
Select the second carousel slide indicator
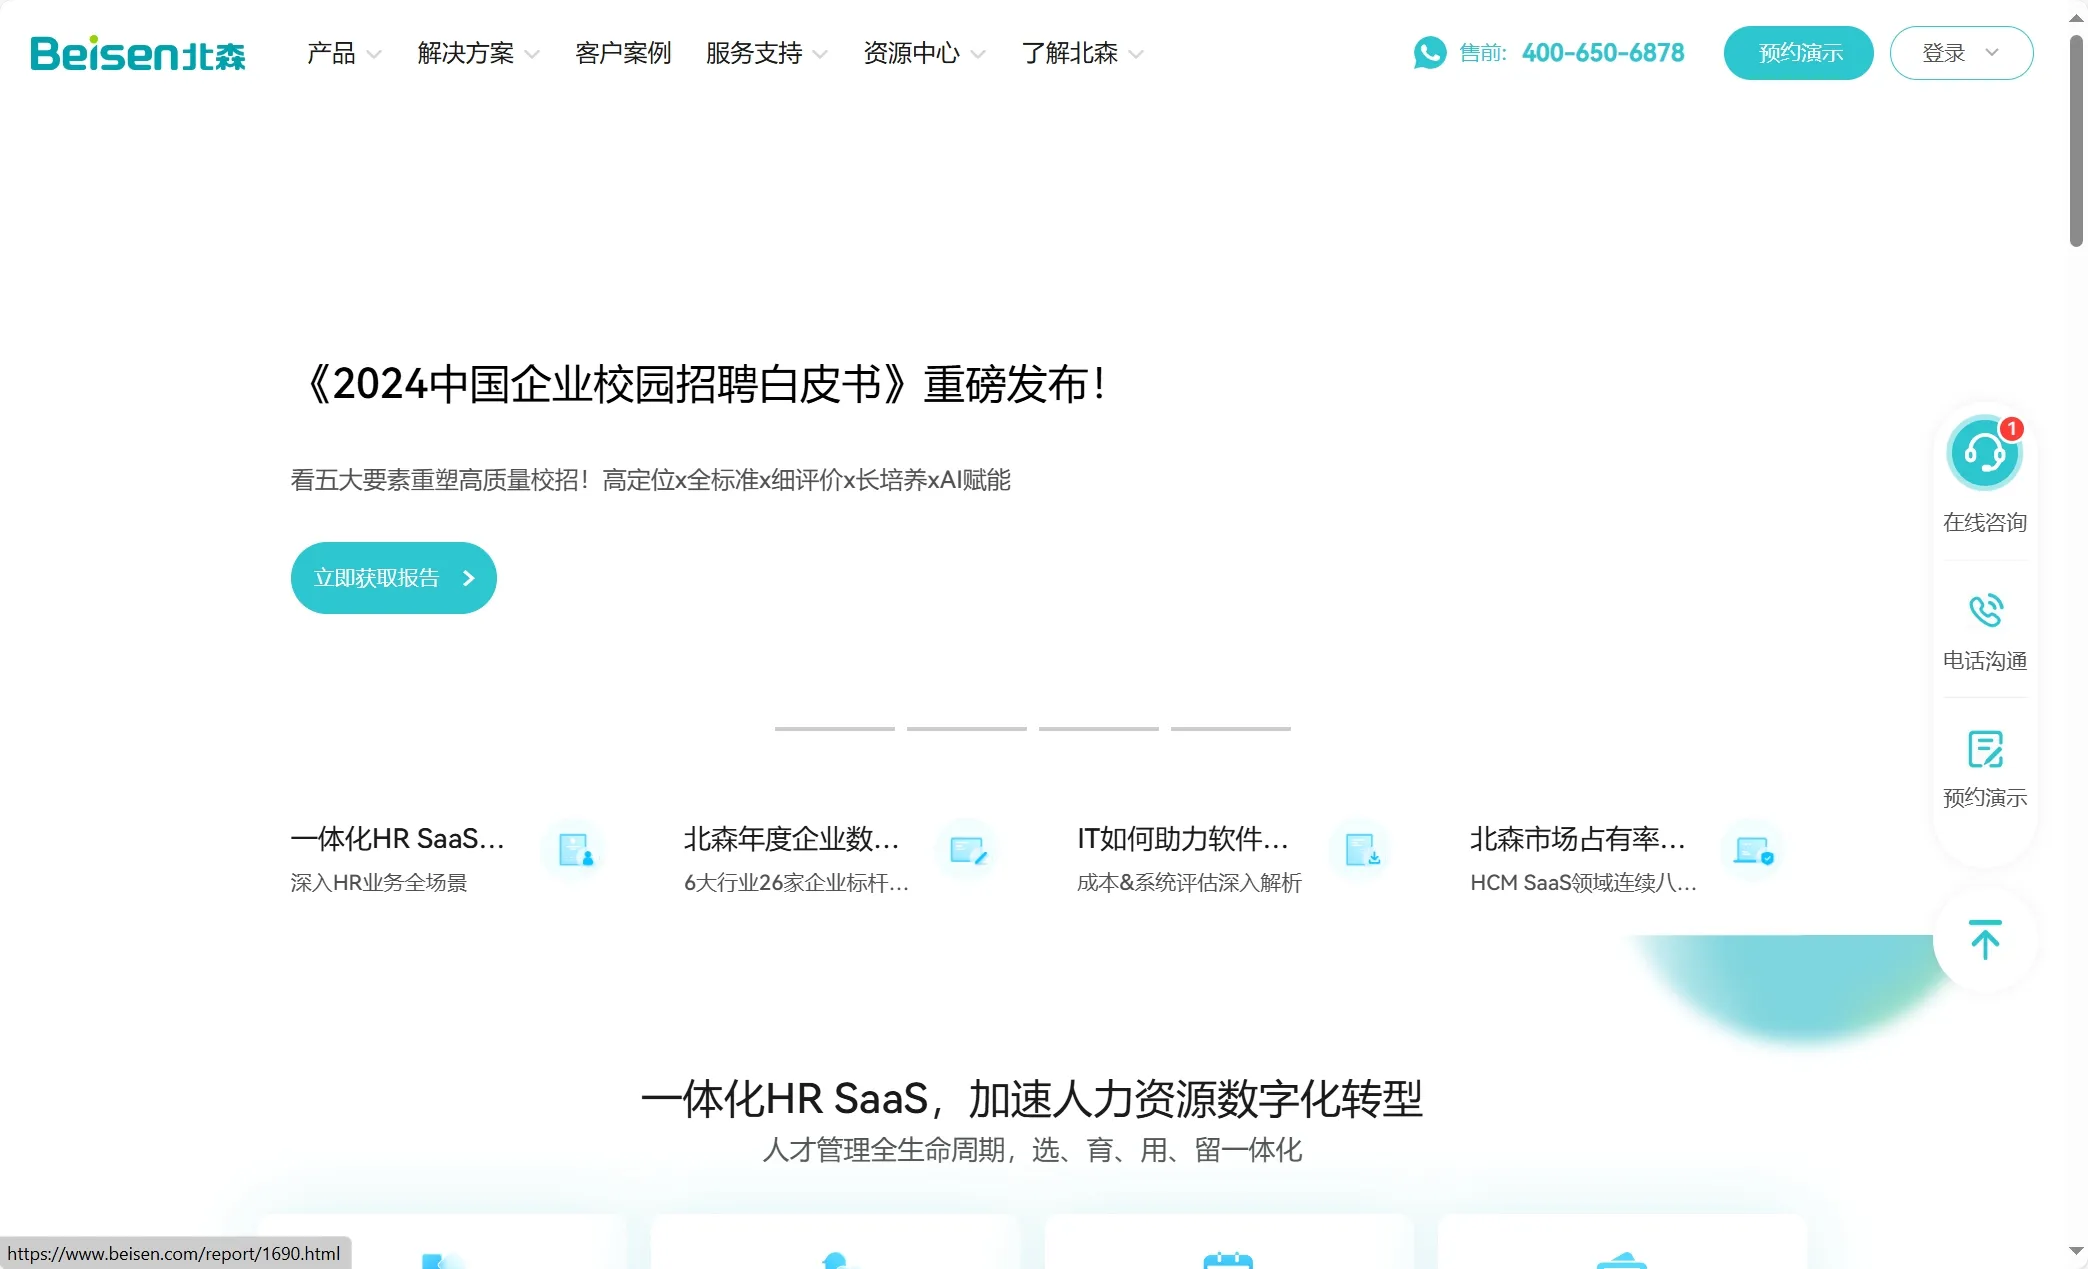click(967, 729)
